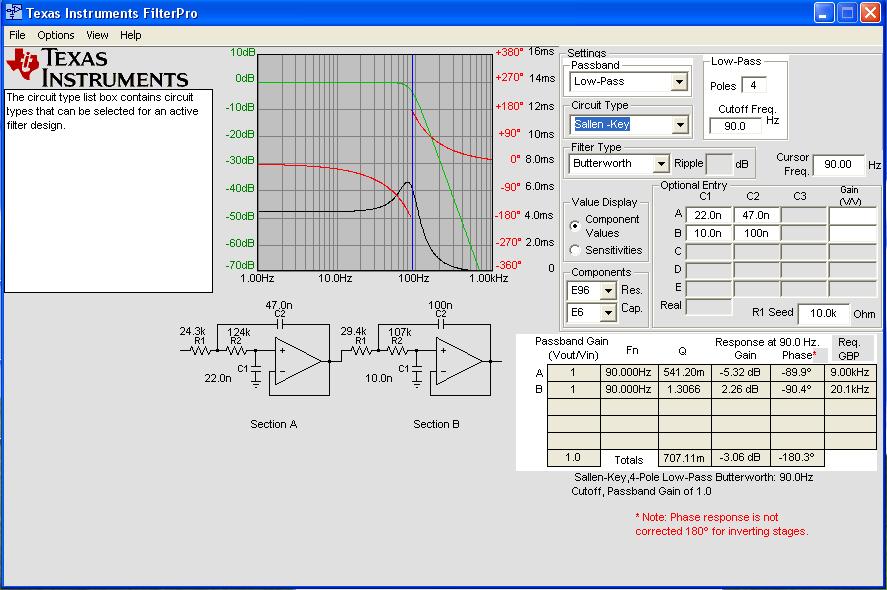
Task: Click the Gain (V/V) field for row B
Action: (852, 233)
